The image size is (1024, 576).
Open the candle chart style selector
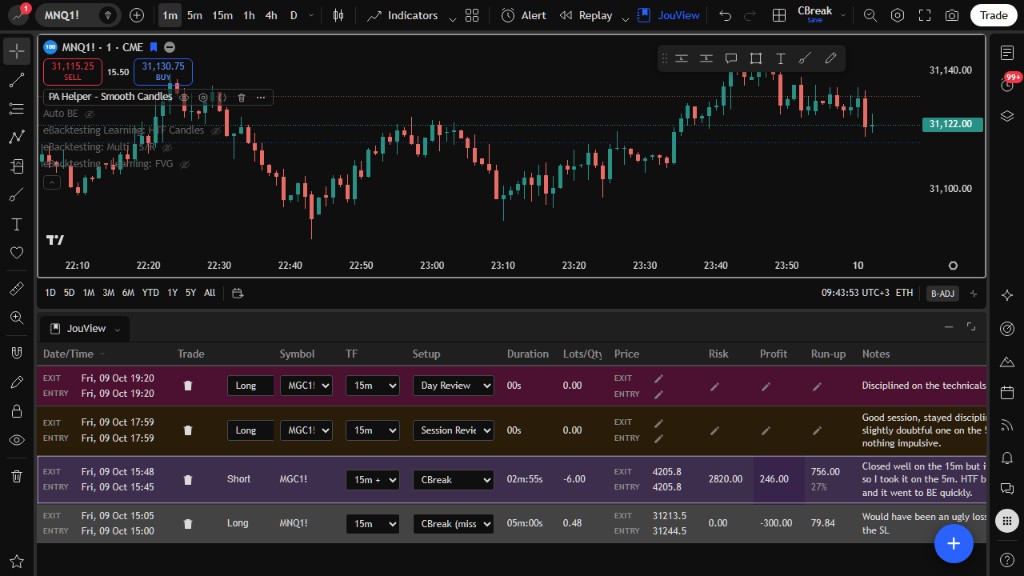click(x=338, y=15)
